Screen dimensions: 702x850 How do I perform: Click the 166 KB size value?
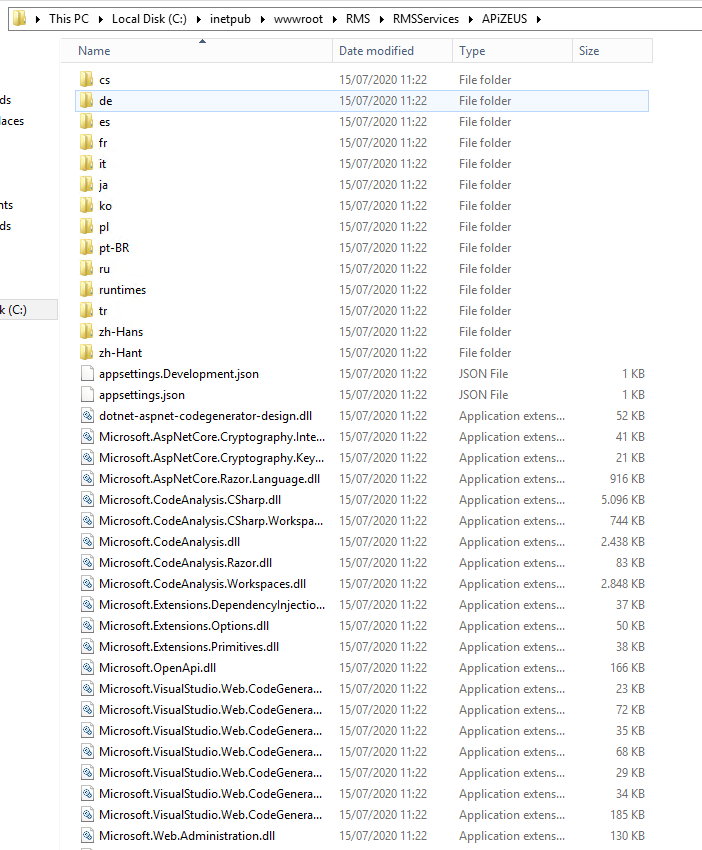point(627,668)
